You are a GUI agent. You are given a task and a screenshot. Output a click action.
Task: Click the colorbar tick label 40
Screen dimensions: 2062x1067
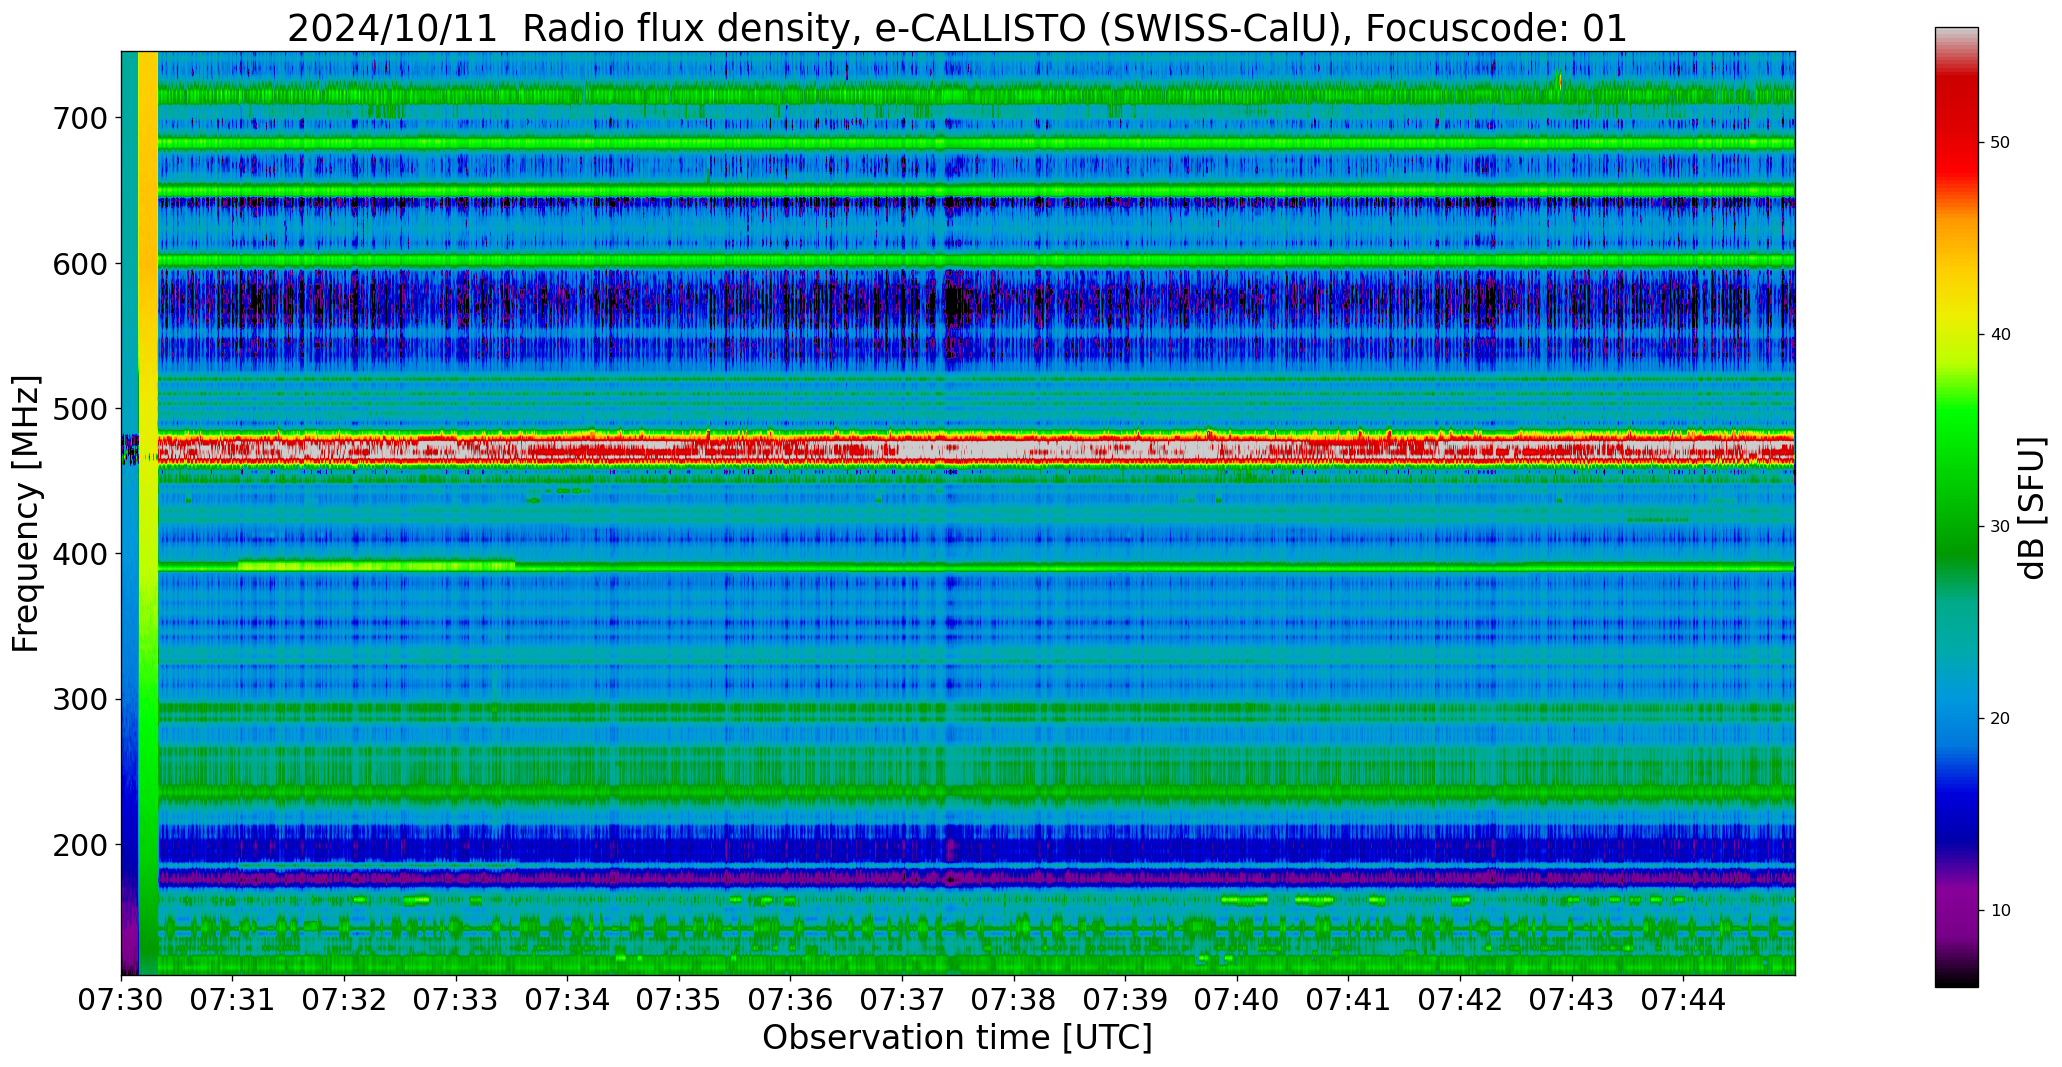2000,335
